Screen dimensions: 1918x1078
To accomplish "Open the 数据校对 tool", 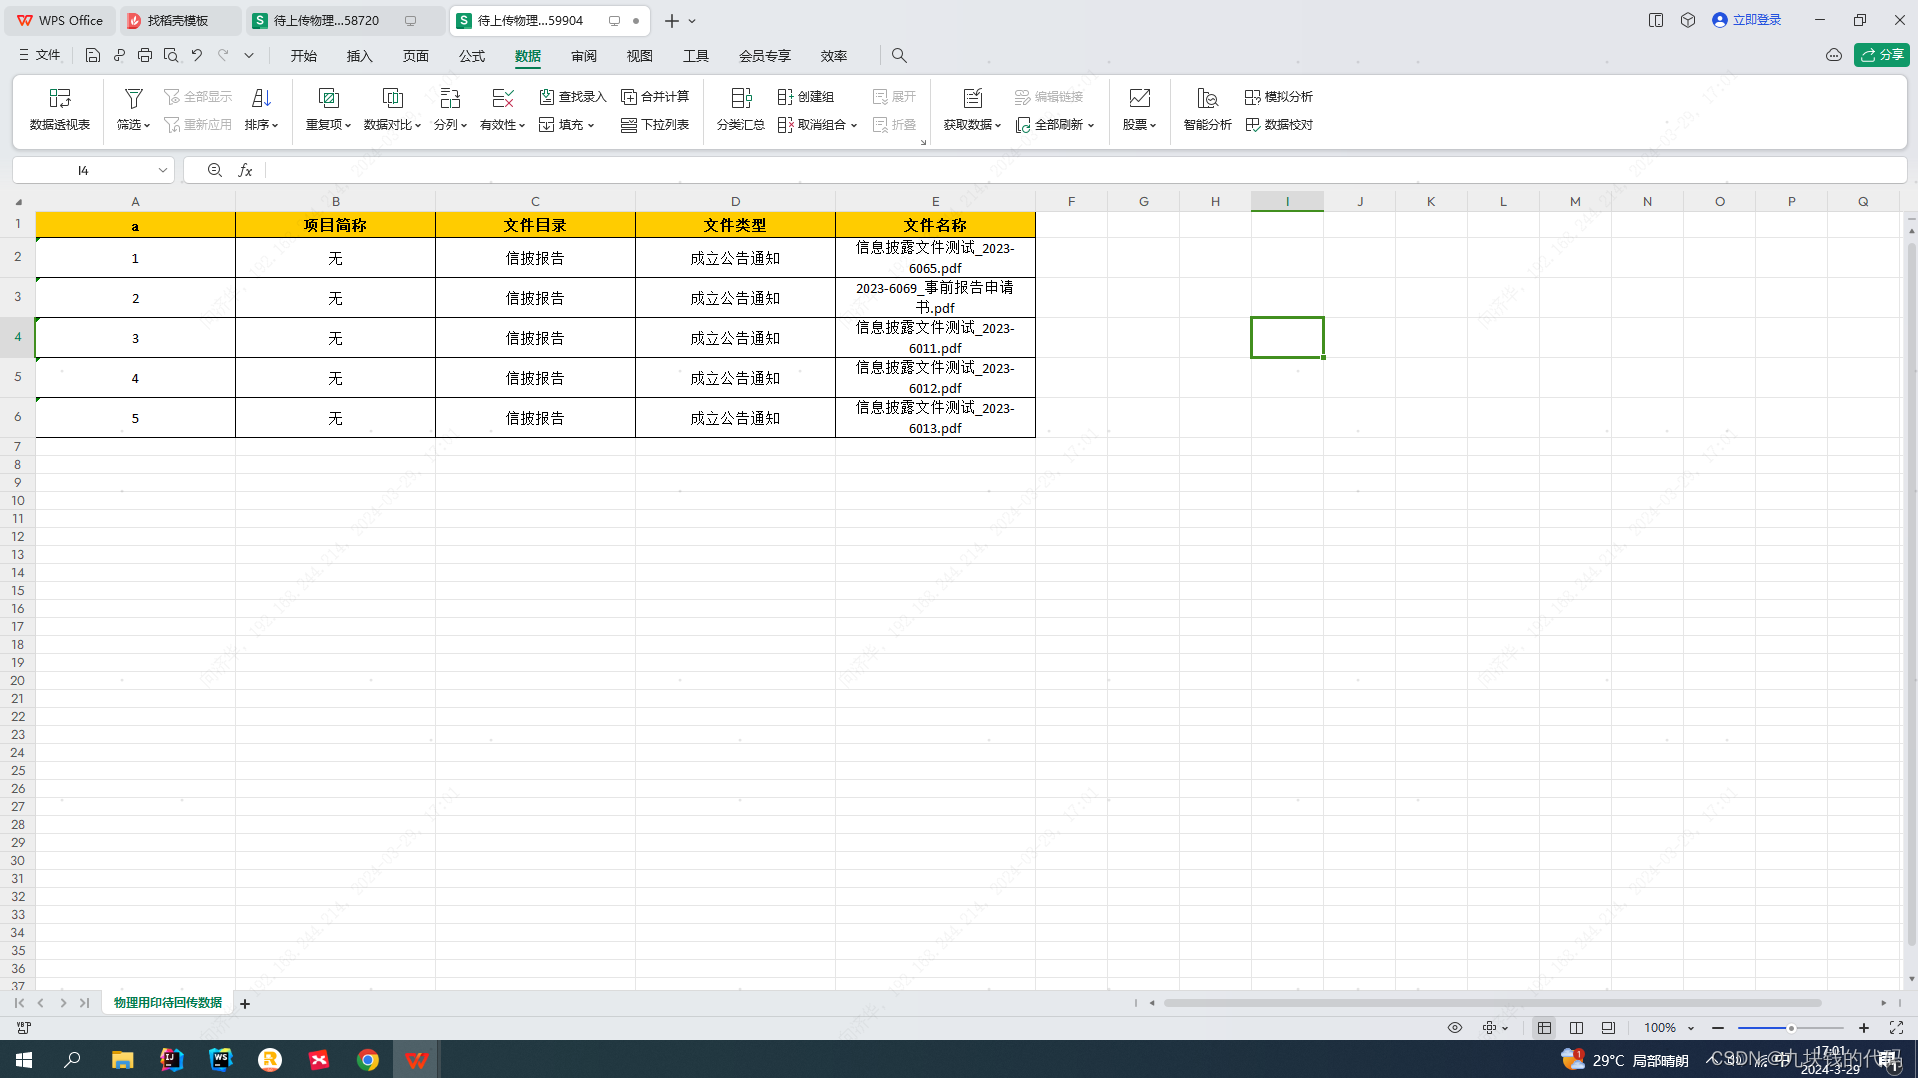I will [x=1279, y=124].
